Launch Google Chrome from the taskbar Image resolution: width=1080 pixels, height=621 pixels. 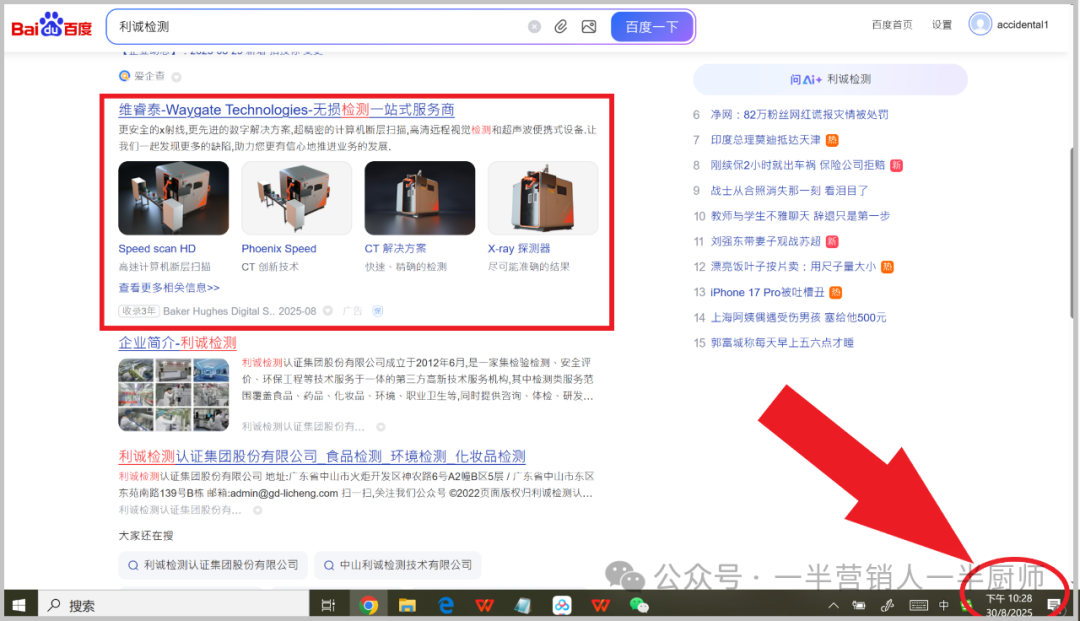click(368, 605)
